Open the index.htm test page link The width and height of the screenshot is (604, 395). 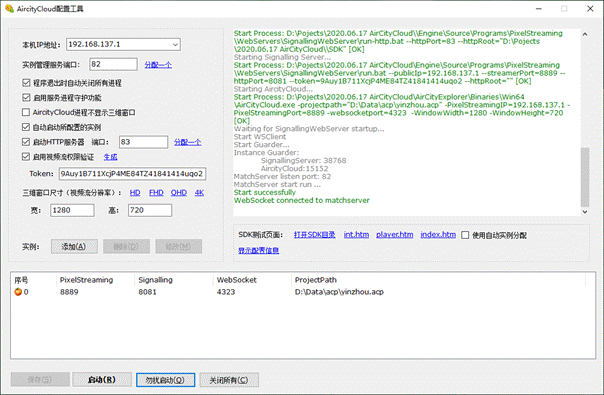[x=438, y=235]
